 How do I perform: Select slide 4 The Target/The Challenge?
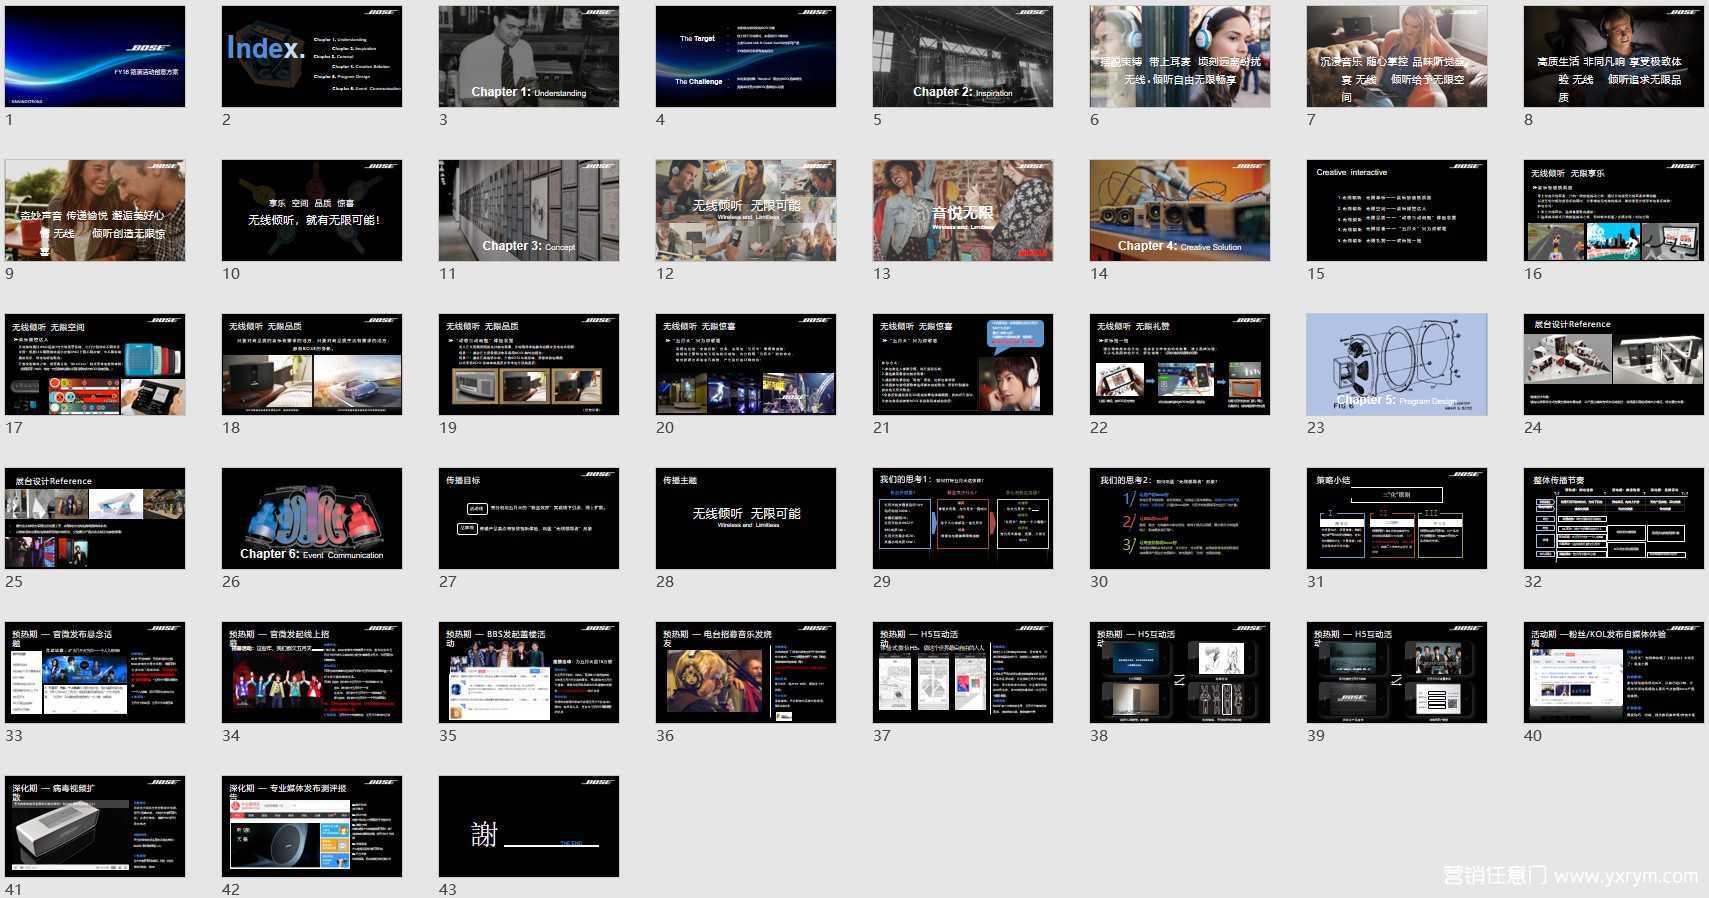(x=746, y=56)
